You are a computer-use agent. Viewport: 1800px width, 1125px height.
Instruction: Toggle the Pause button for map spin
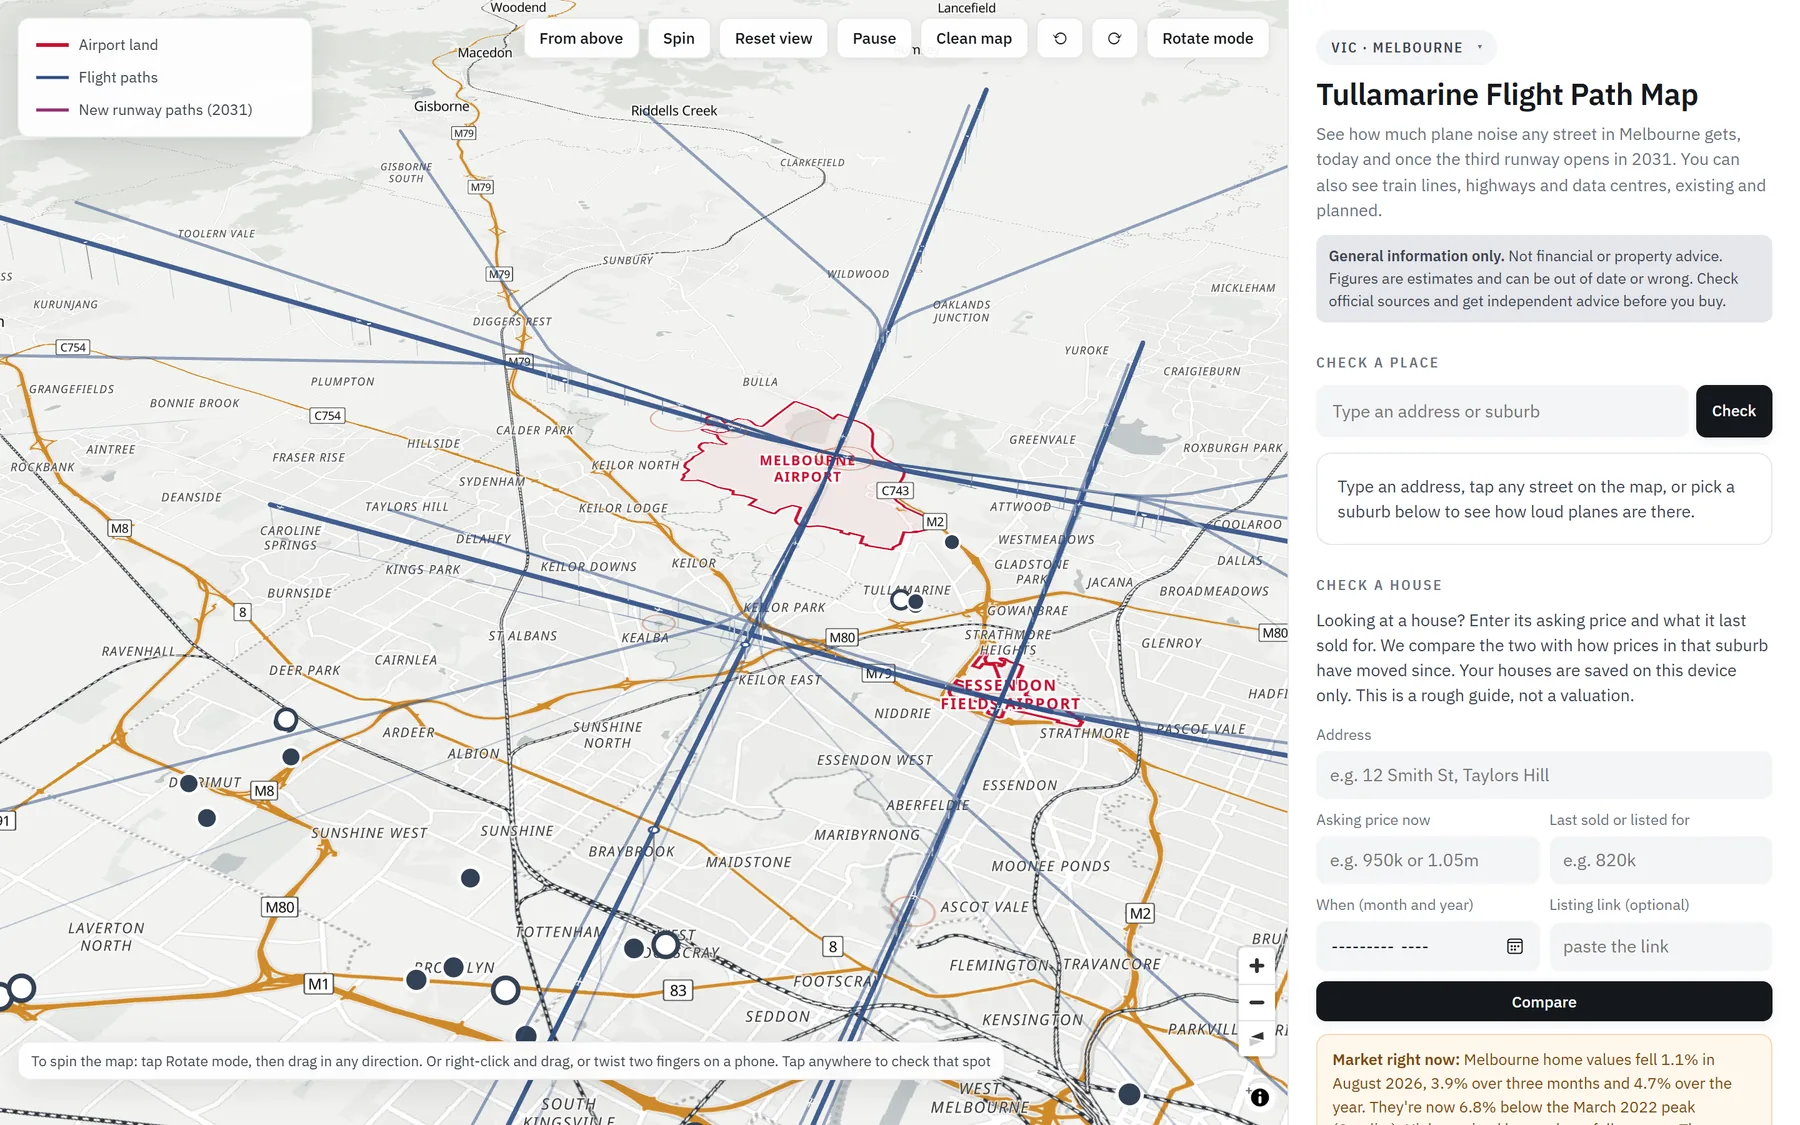pos(874,38)
